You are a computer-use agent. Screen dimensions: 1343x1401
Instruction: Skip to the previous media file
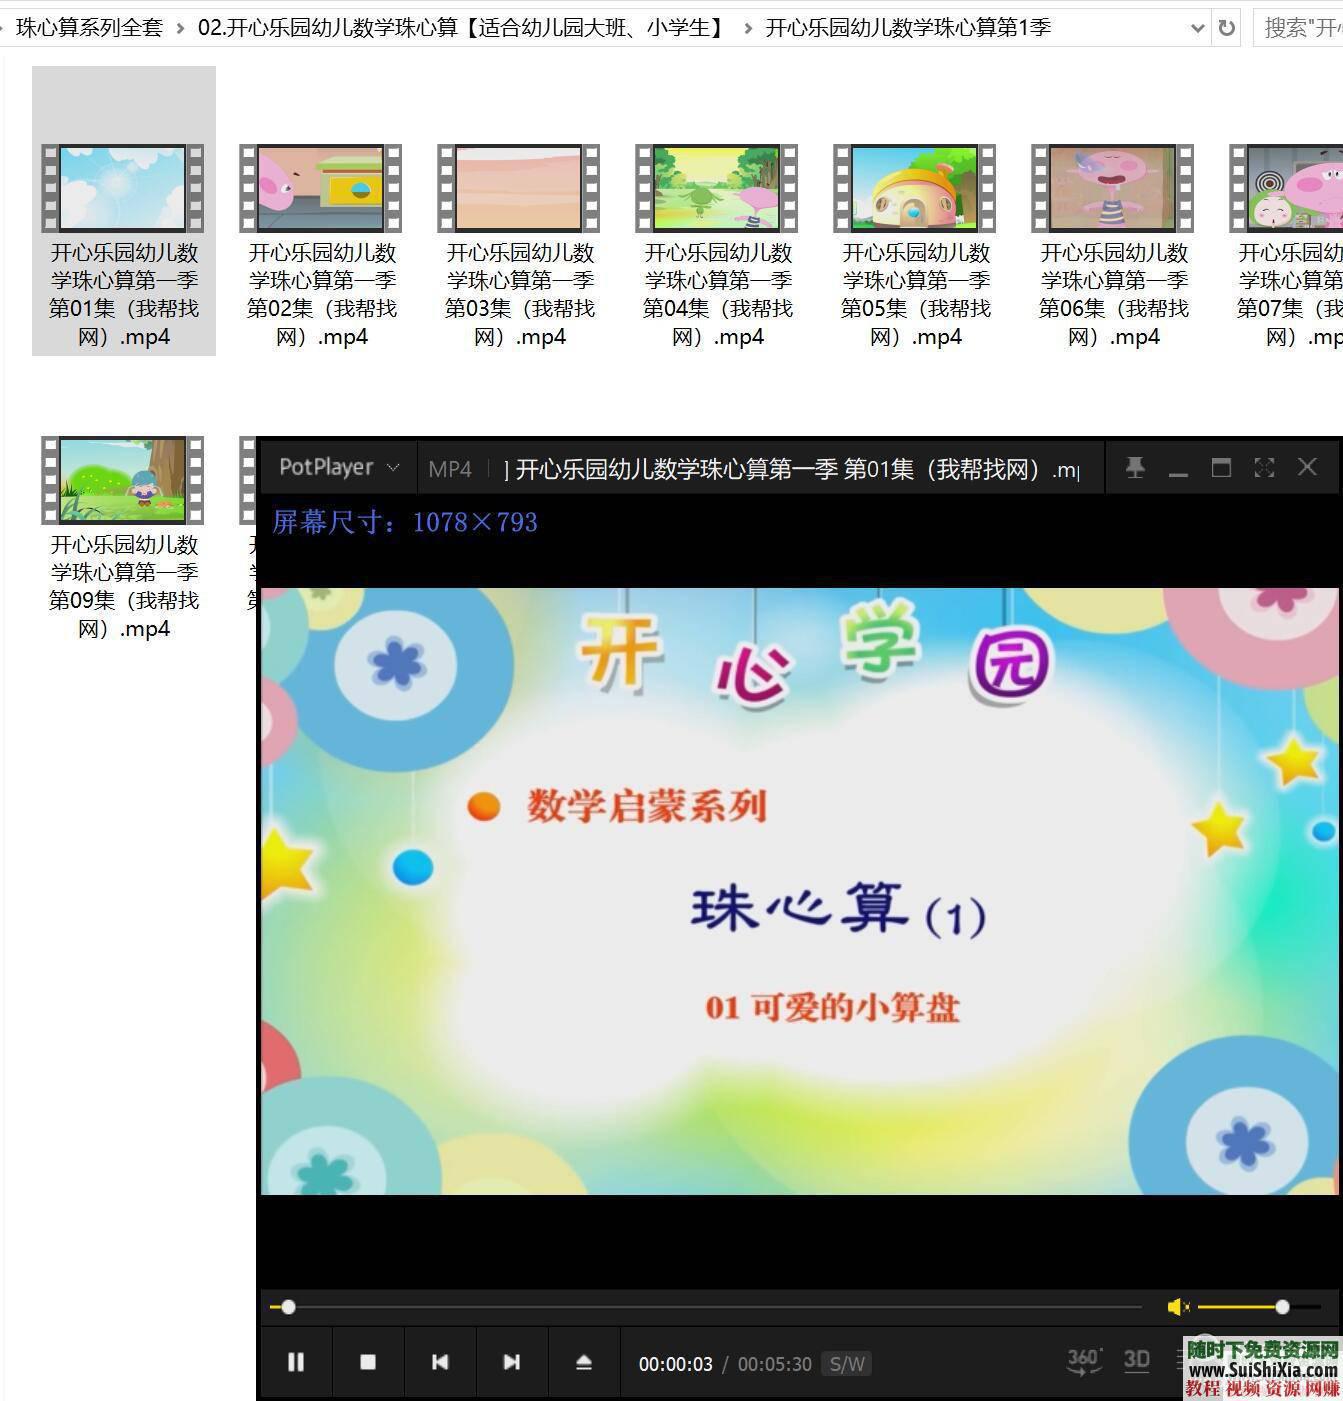pyautogui.click(x=440, y=1362)
